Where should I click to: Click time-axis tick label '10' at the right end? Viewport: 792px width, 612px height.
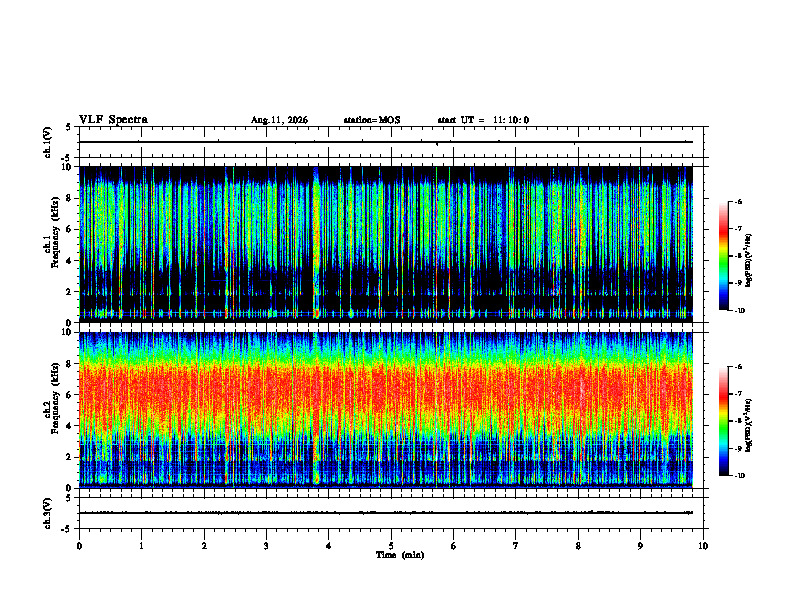click(x=703, y=546)
